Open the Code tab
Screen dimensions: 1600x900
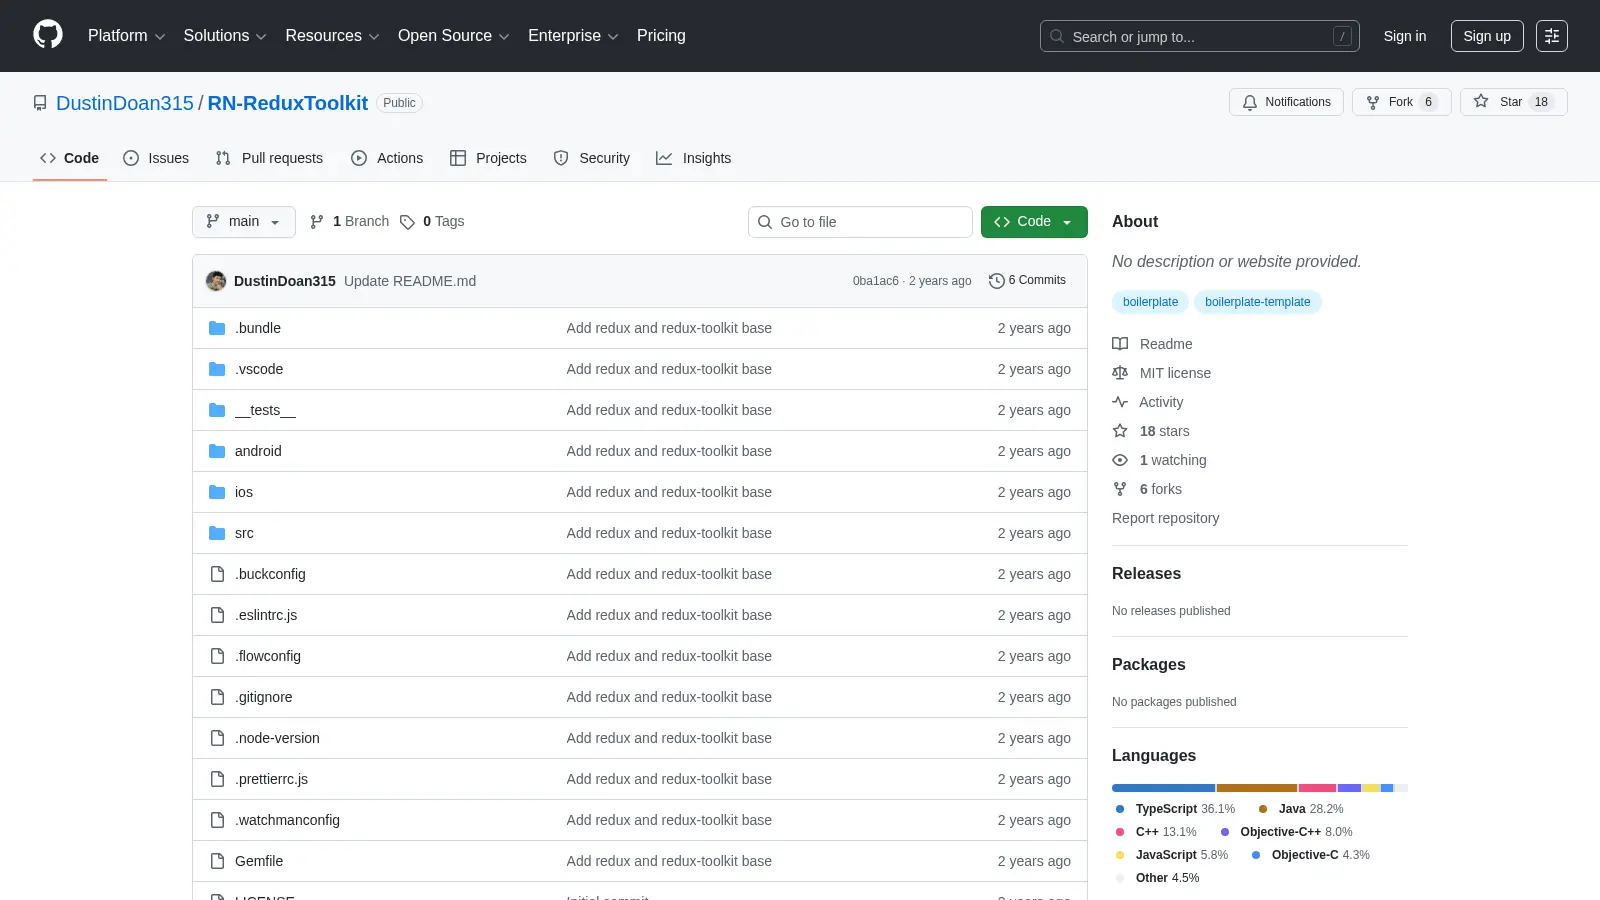70,158
